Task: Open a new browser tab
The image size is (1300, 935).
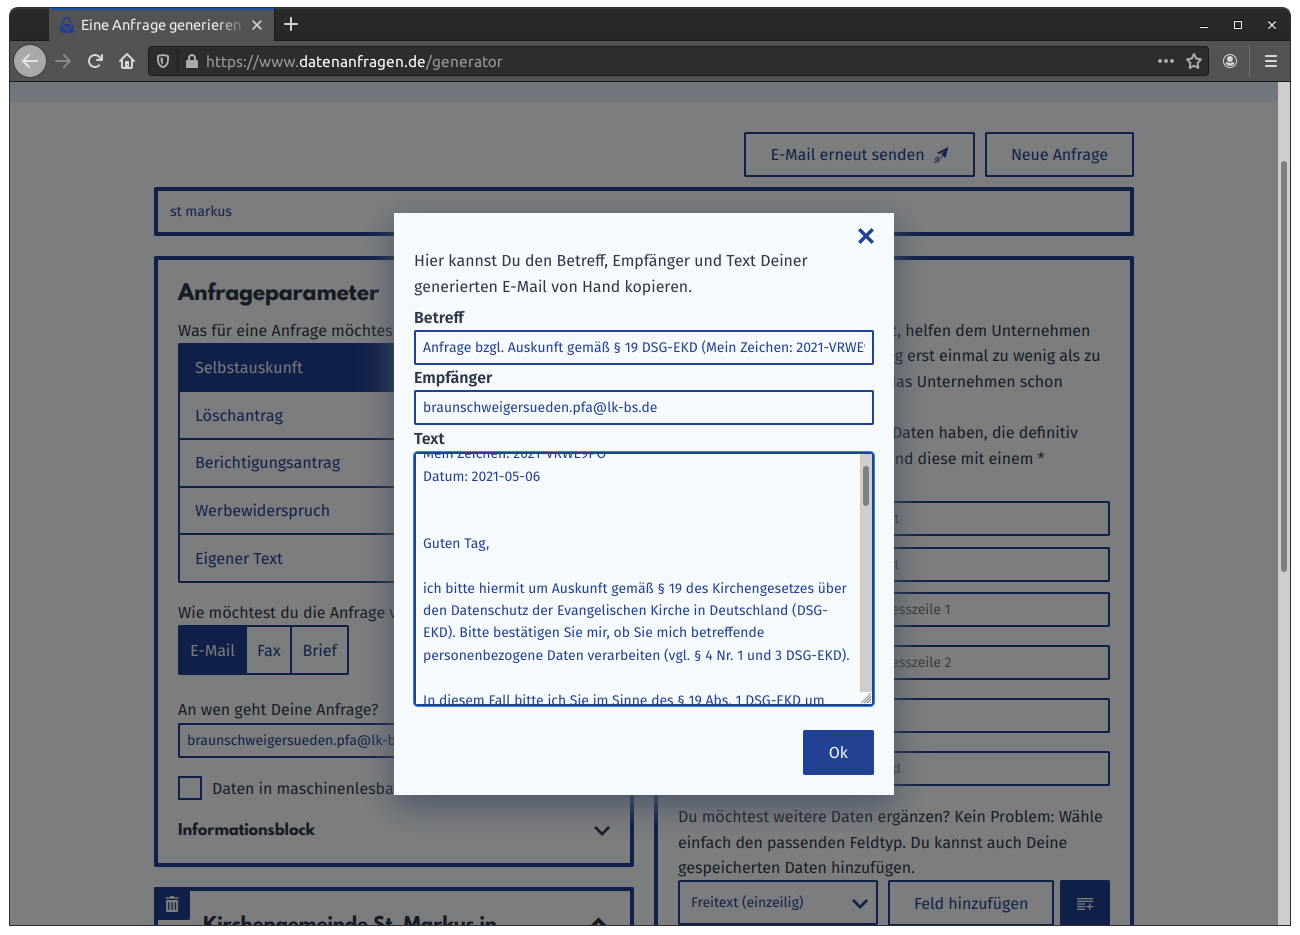Action: (290, 24)
